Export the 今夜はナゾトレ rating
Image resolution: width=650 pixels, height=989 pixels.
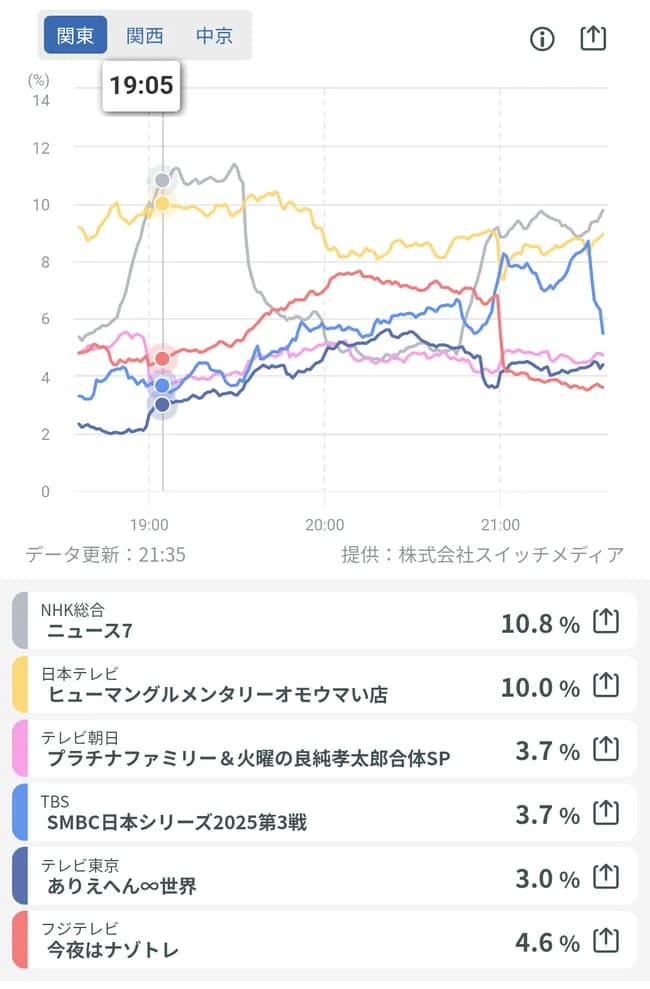click(x=605, y=941)
